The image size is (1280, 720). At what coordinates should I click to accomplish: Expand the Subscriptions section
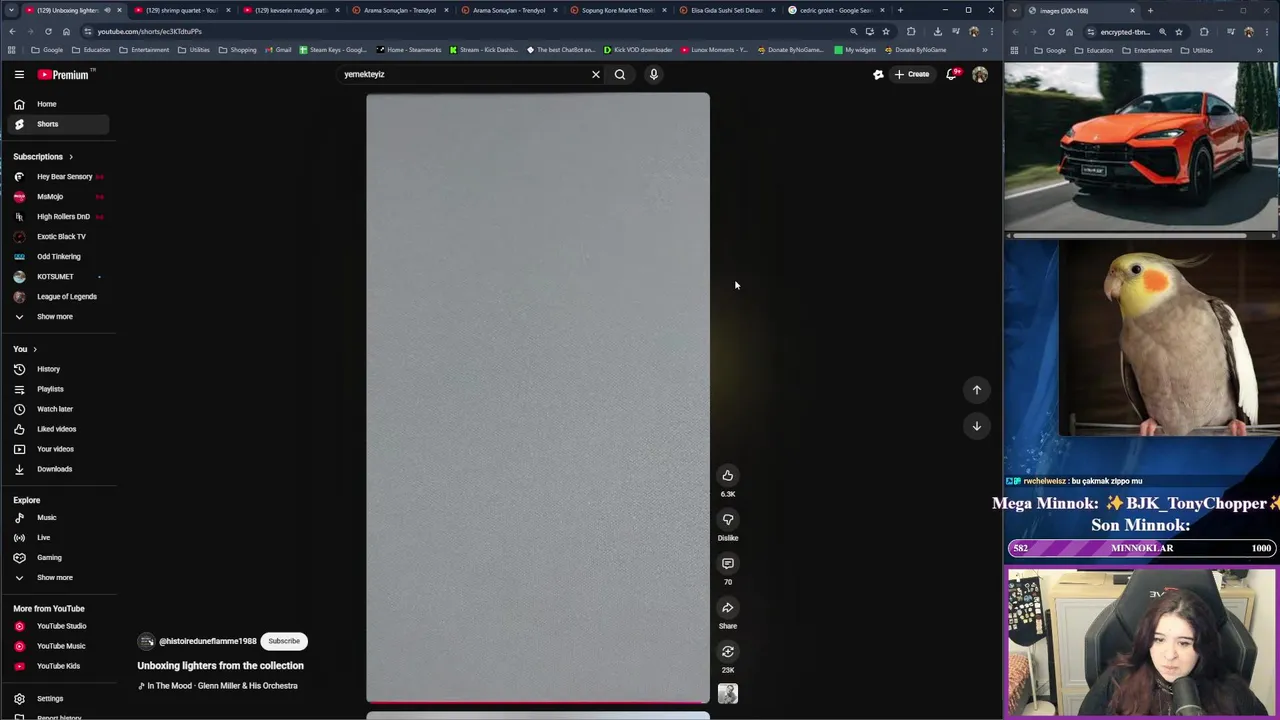pos(43,156)
